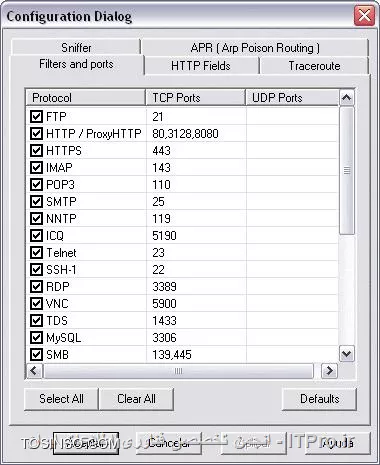
Task: Click the scroll up arrow of protocol list
Action: (347, 98)
